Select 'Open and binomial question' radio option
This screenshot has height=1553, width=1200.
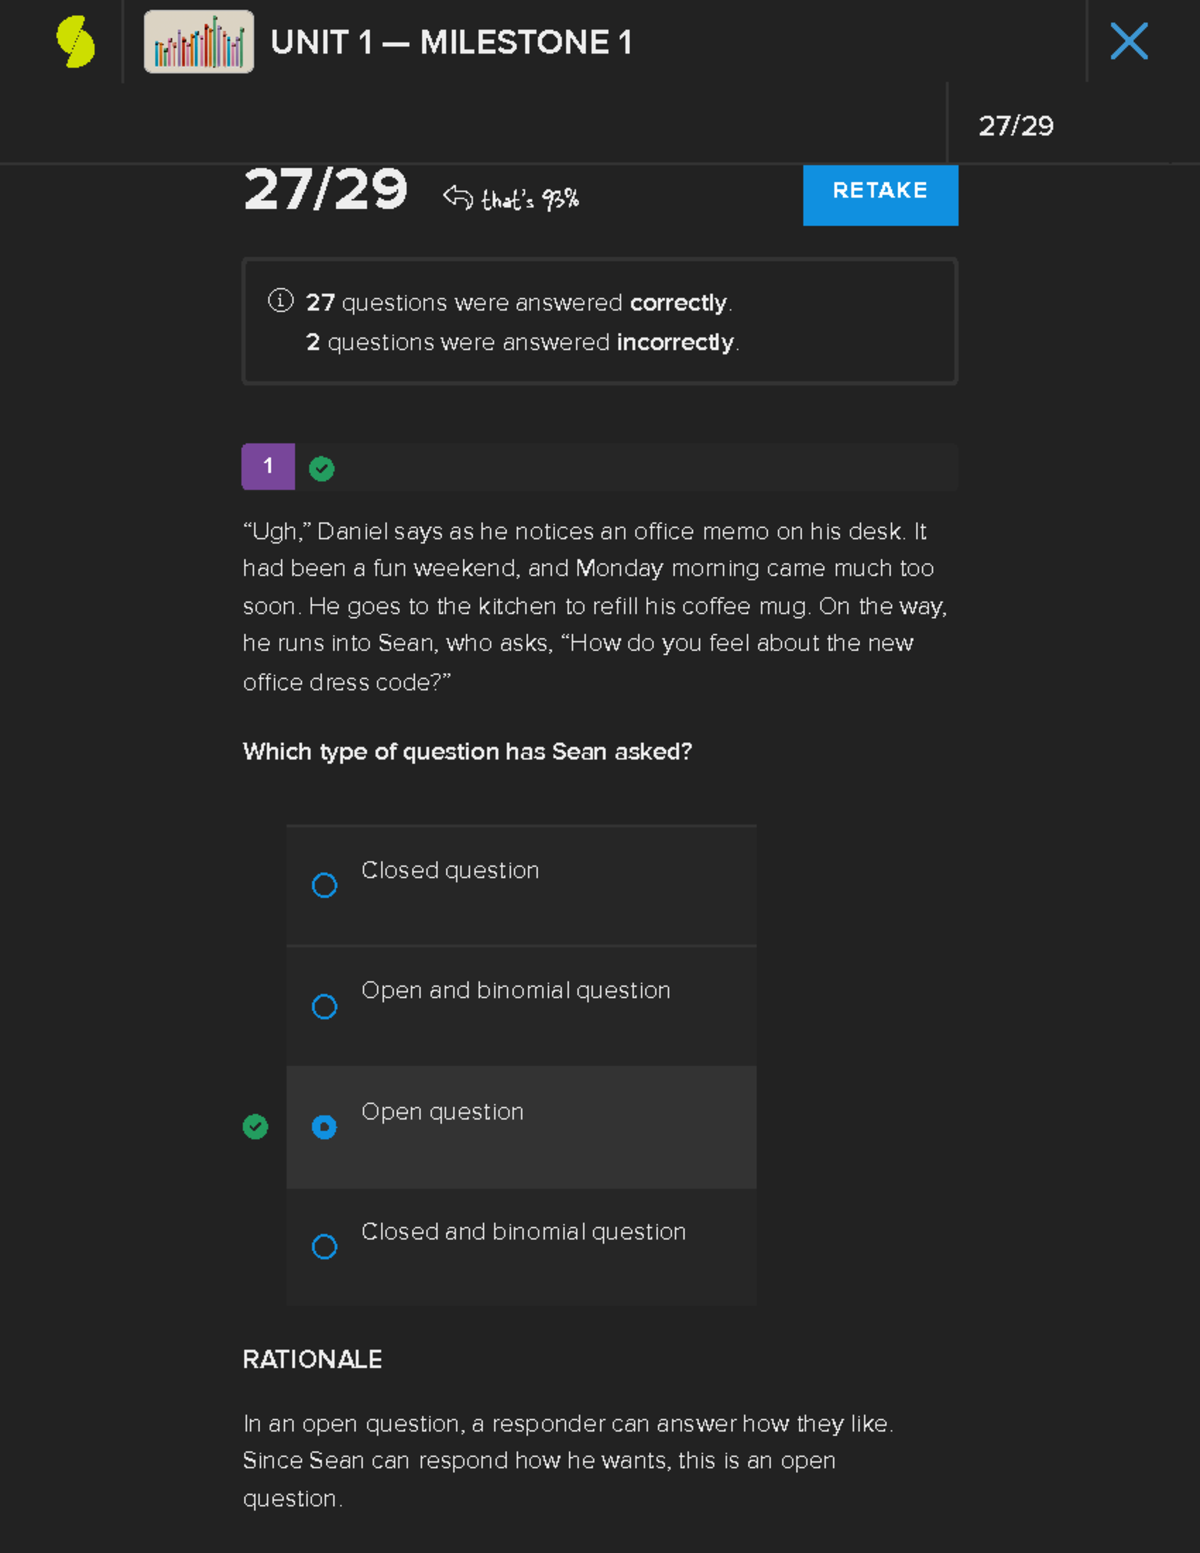324,1006
